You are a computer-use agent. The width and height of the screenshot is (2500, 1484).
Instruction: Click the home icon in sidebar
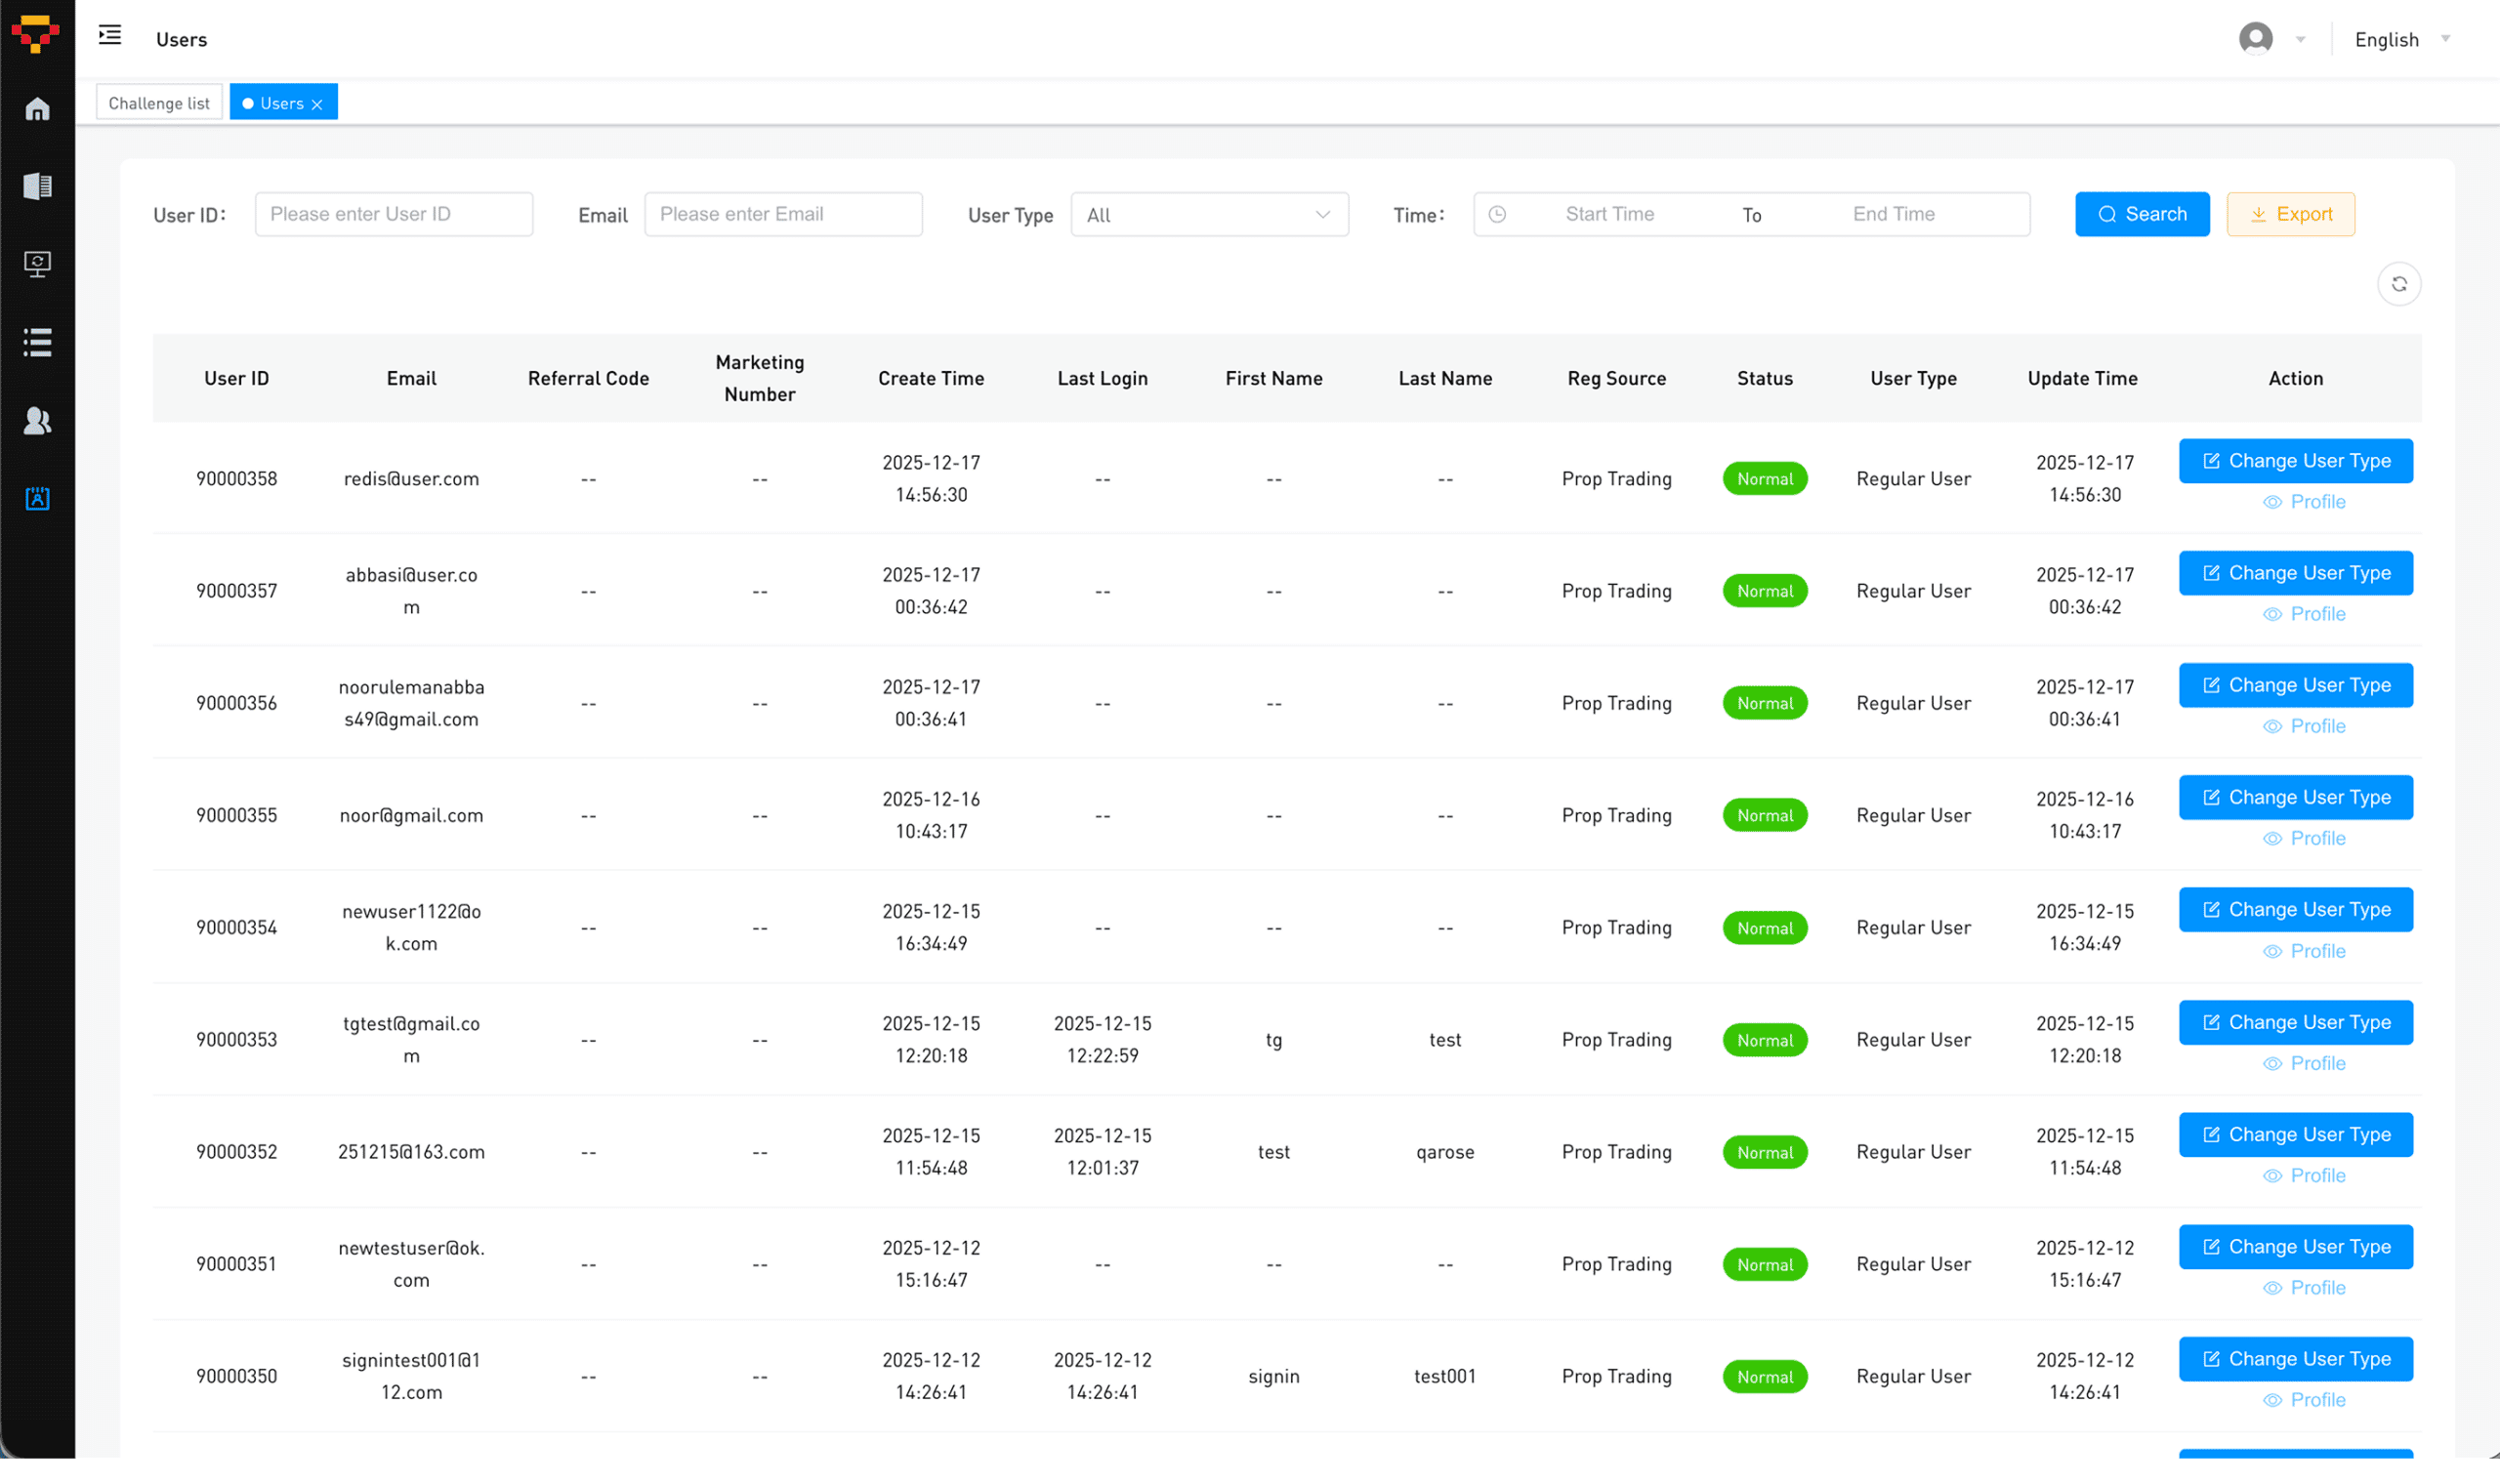(37, 109)
